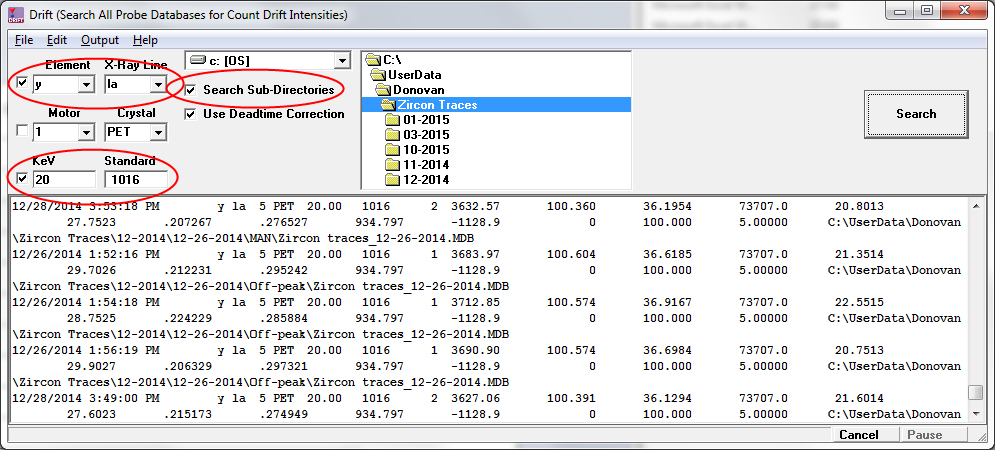Image resolution: width=995 pixels, height=450 pixels.
Task: Click the Donovan folder icon
Action: click(x=384, y=90)
